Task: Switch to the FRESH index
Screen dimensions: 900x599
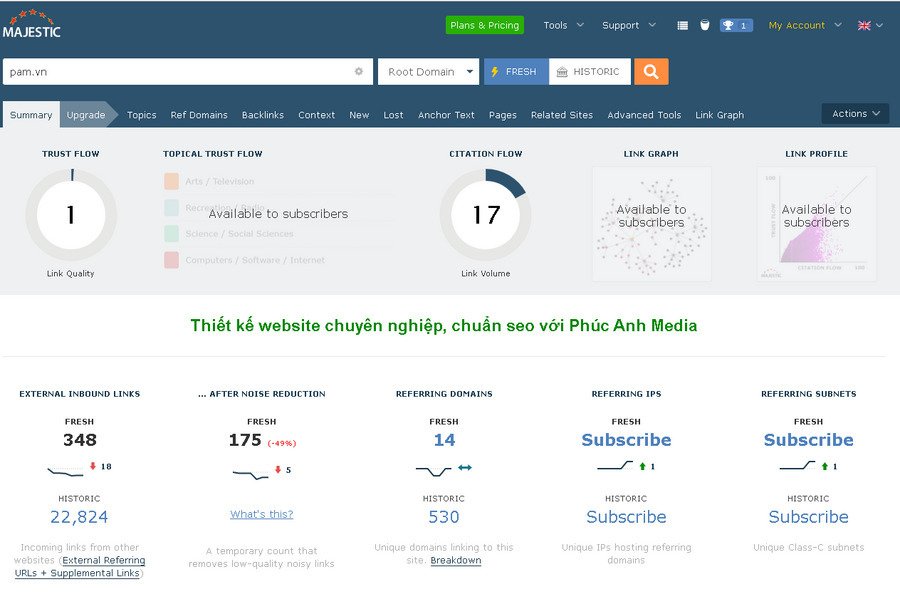Action: pyautogui.click(x=515, y=72)
